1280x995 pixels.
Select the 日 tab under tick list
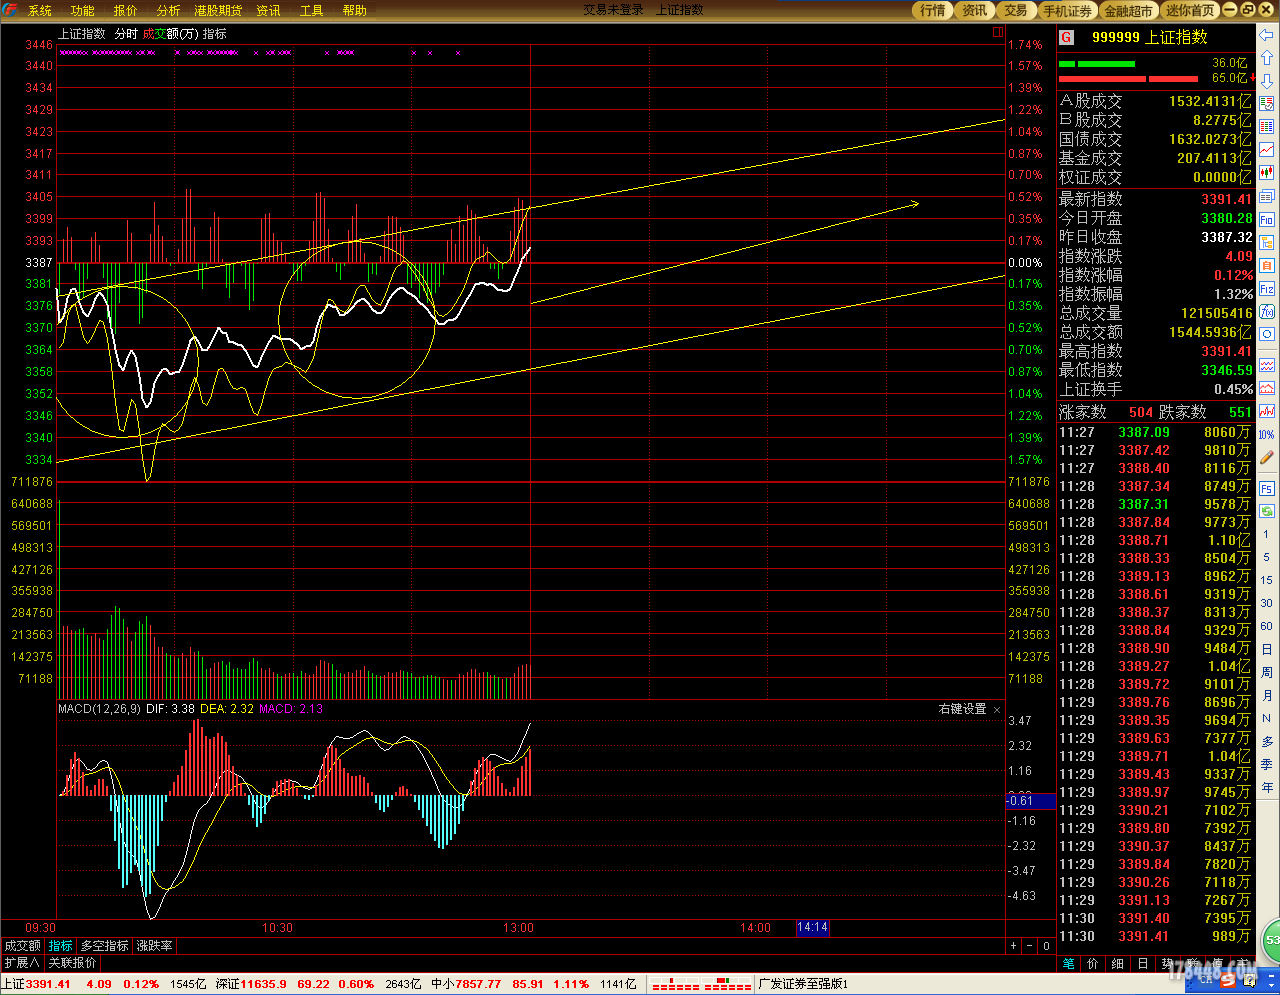click(x=1142, y=963)
